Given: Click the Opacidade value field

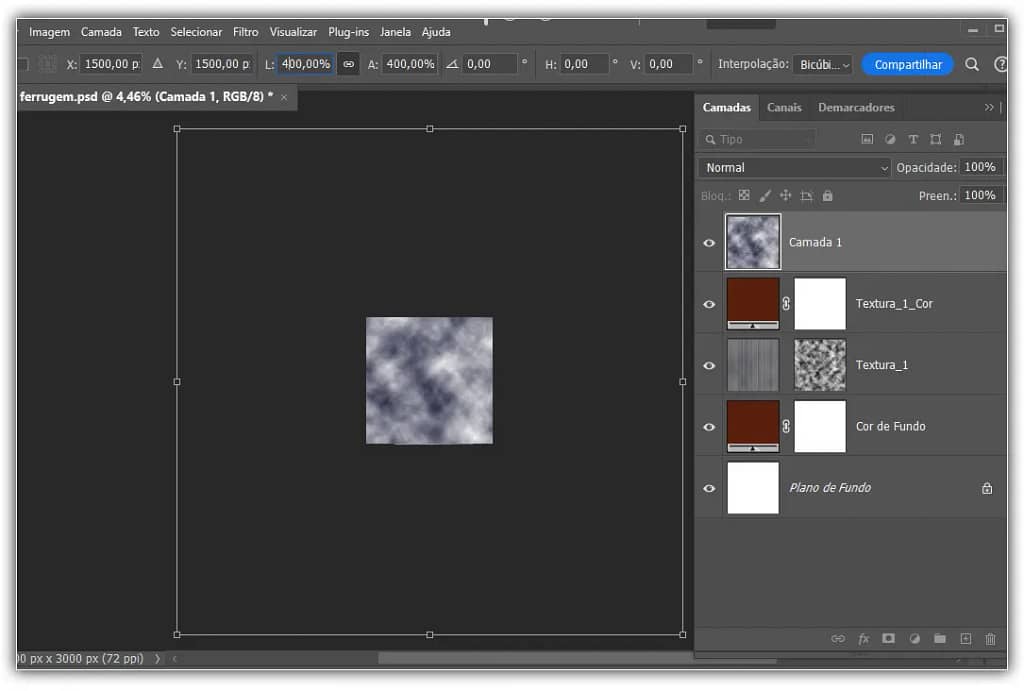Looking at the screenshot, I should [x=980, y=167].
